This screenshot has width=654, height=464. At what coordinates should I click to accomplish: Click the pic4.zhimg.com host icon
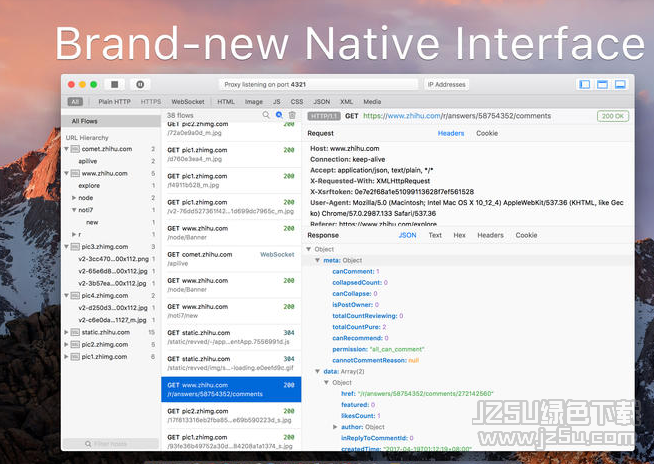point(75,295)
